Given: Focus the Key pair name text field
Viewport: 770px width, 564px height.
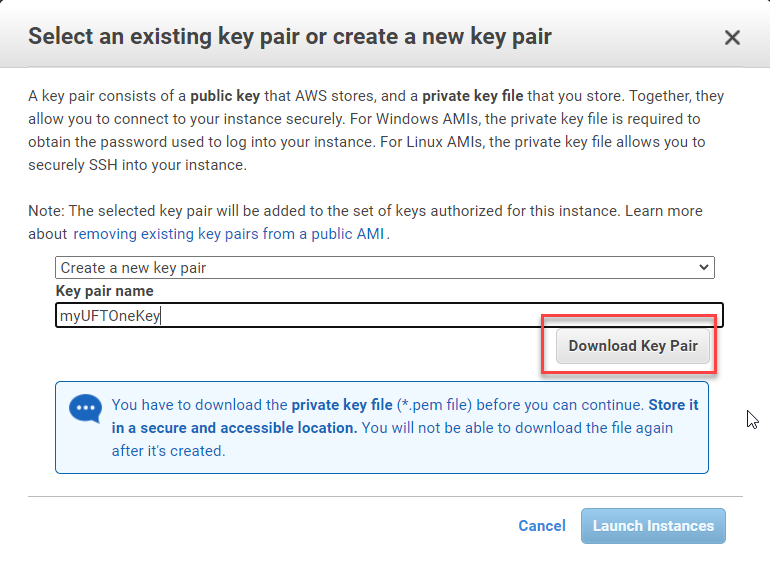Looking at the screenshot, I should pos(389,315).
